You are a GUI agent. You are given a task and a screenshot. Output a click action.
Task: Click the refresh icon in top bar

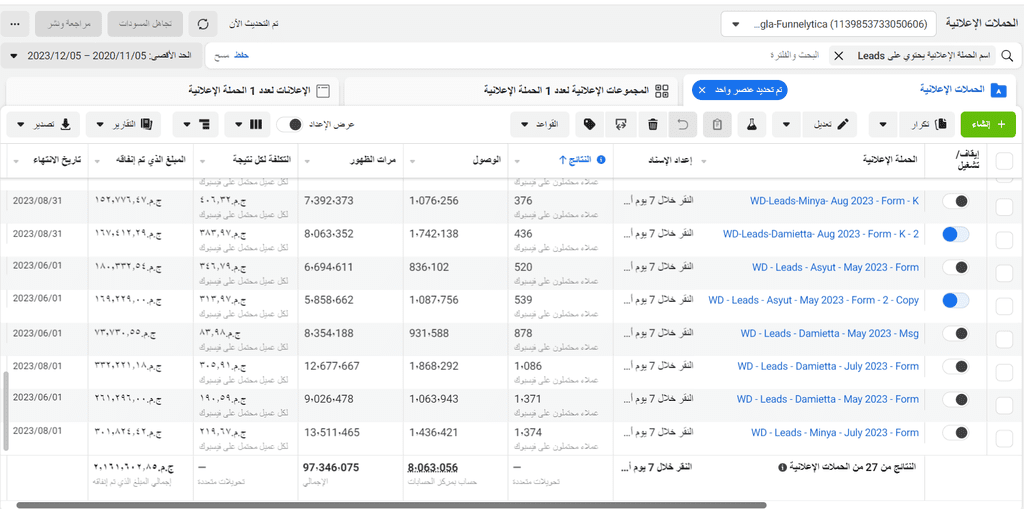(203, 24)
